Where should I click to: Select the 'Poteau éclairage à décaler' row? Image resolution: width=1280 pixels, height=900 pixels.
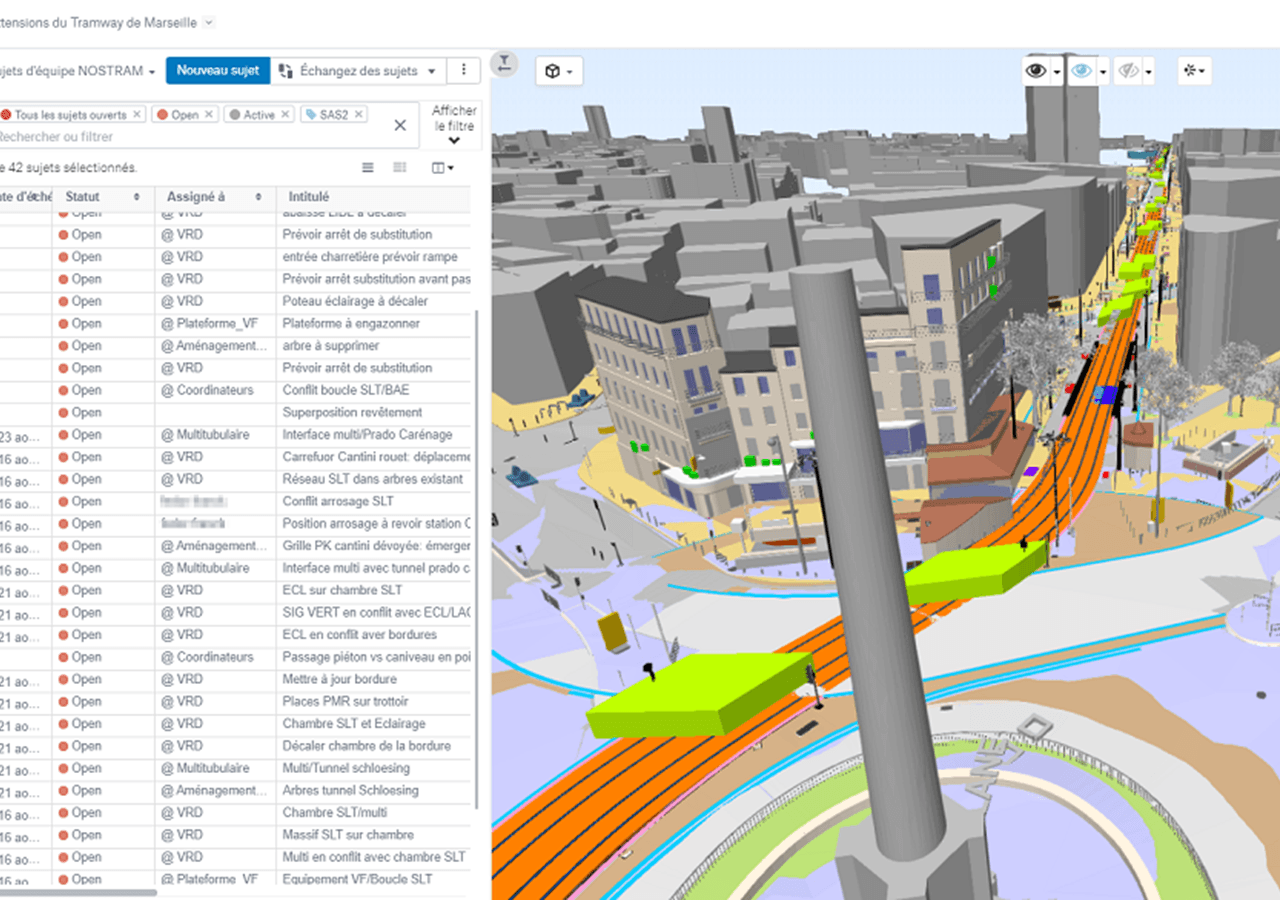235,301
